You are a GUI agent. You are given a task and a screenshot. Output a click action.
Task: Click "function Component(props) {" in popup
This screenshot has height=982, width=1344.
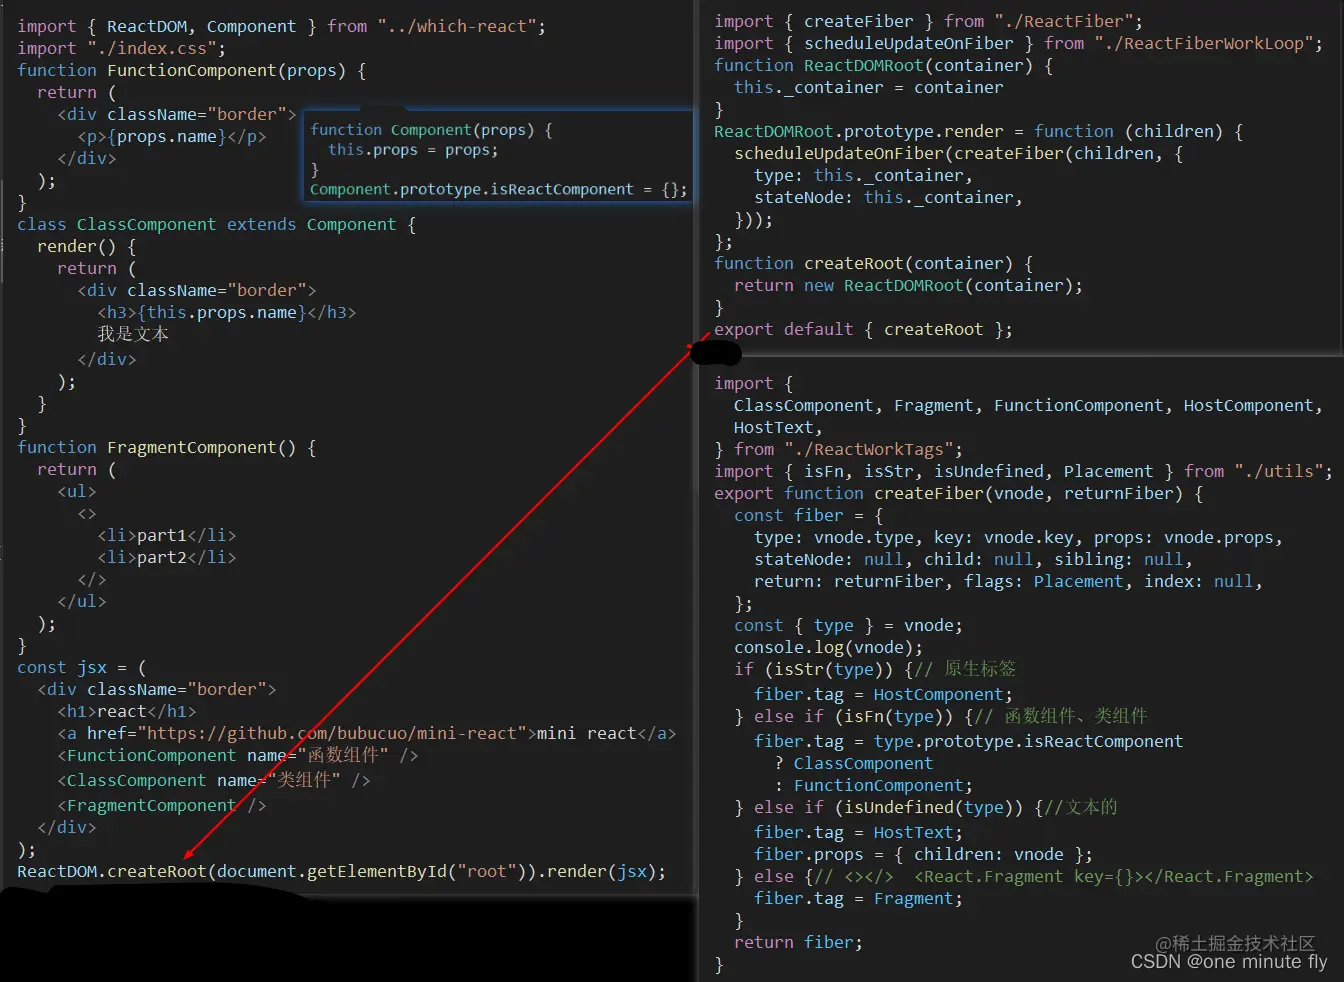pyautogui.click(x=431, y=130)
